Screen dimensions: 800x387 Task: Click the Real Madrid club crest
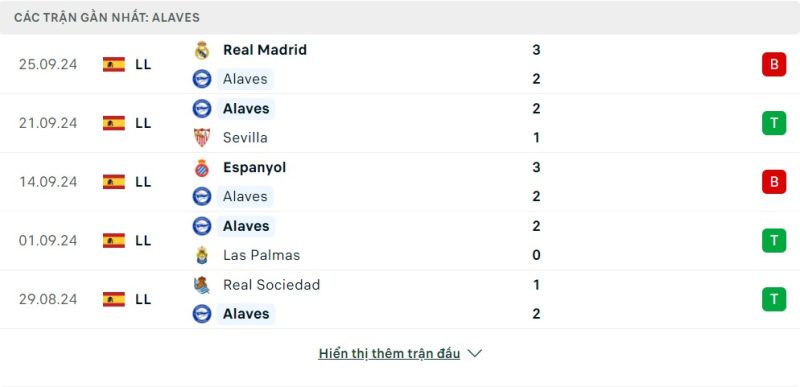(x=202, y=50)
